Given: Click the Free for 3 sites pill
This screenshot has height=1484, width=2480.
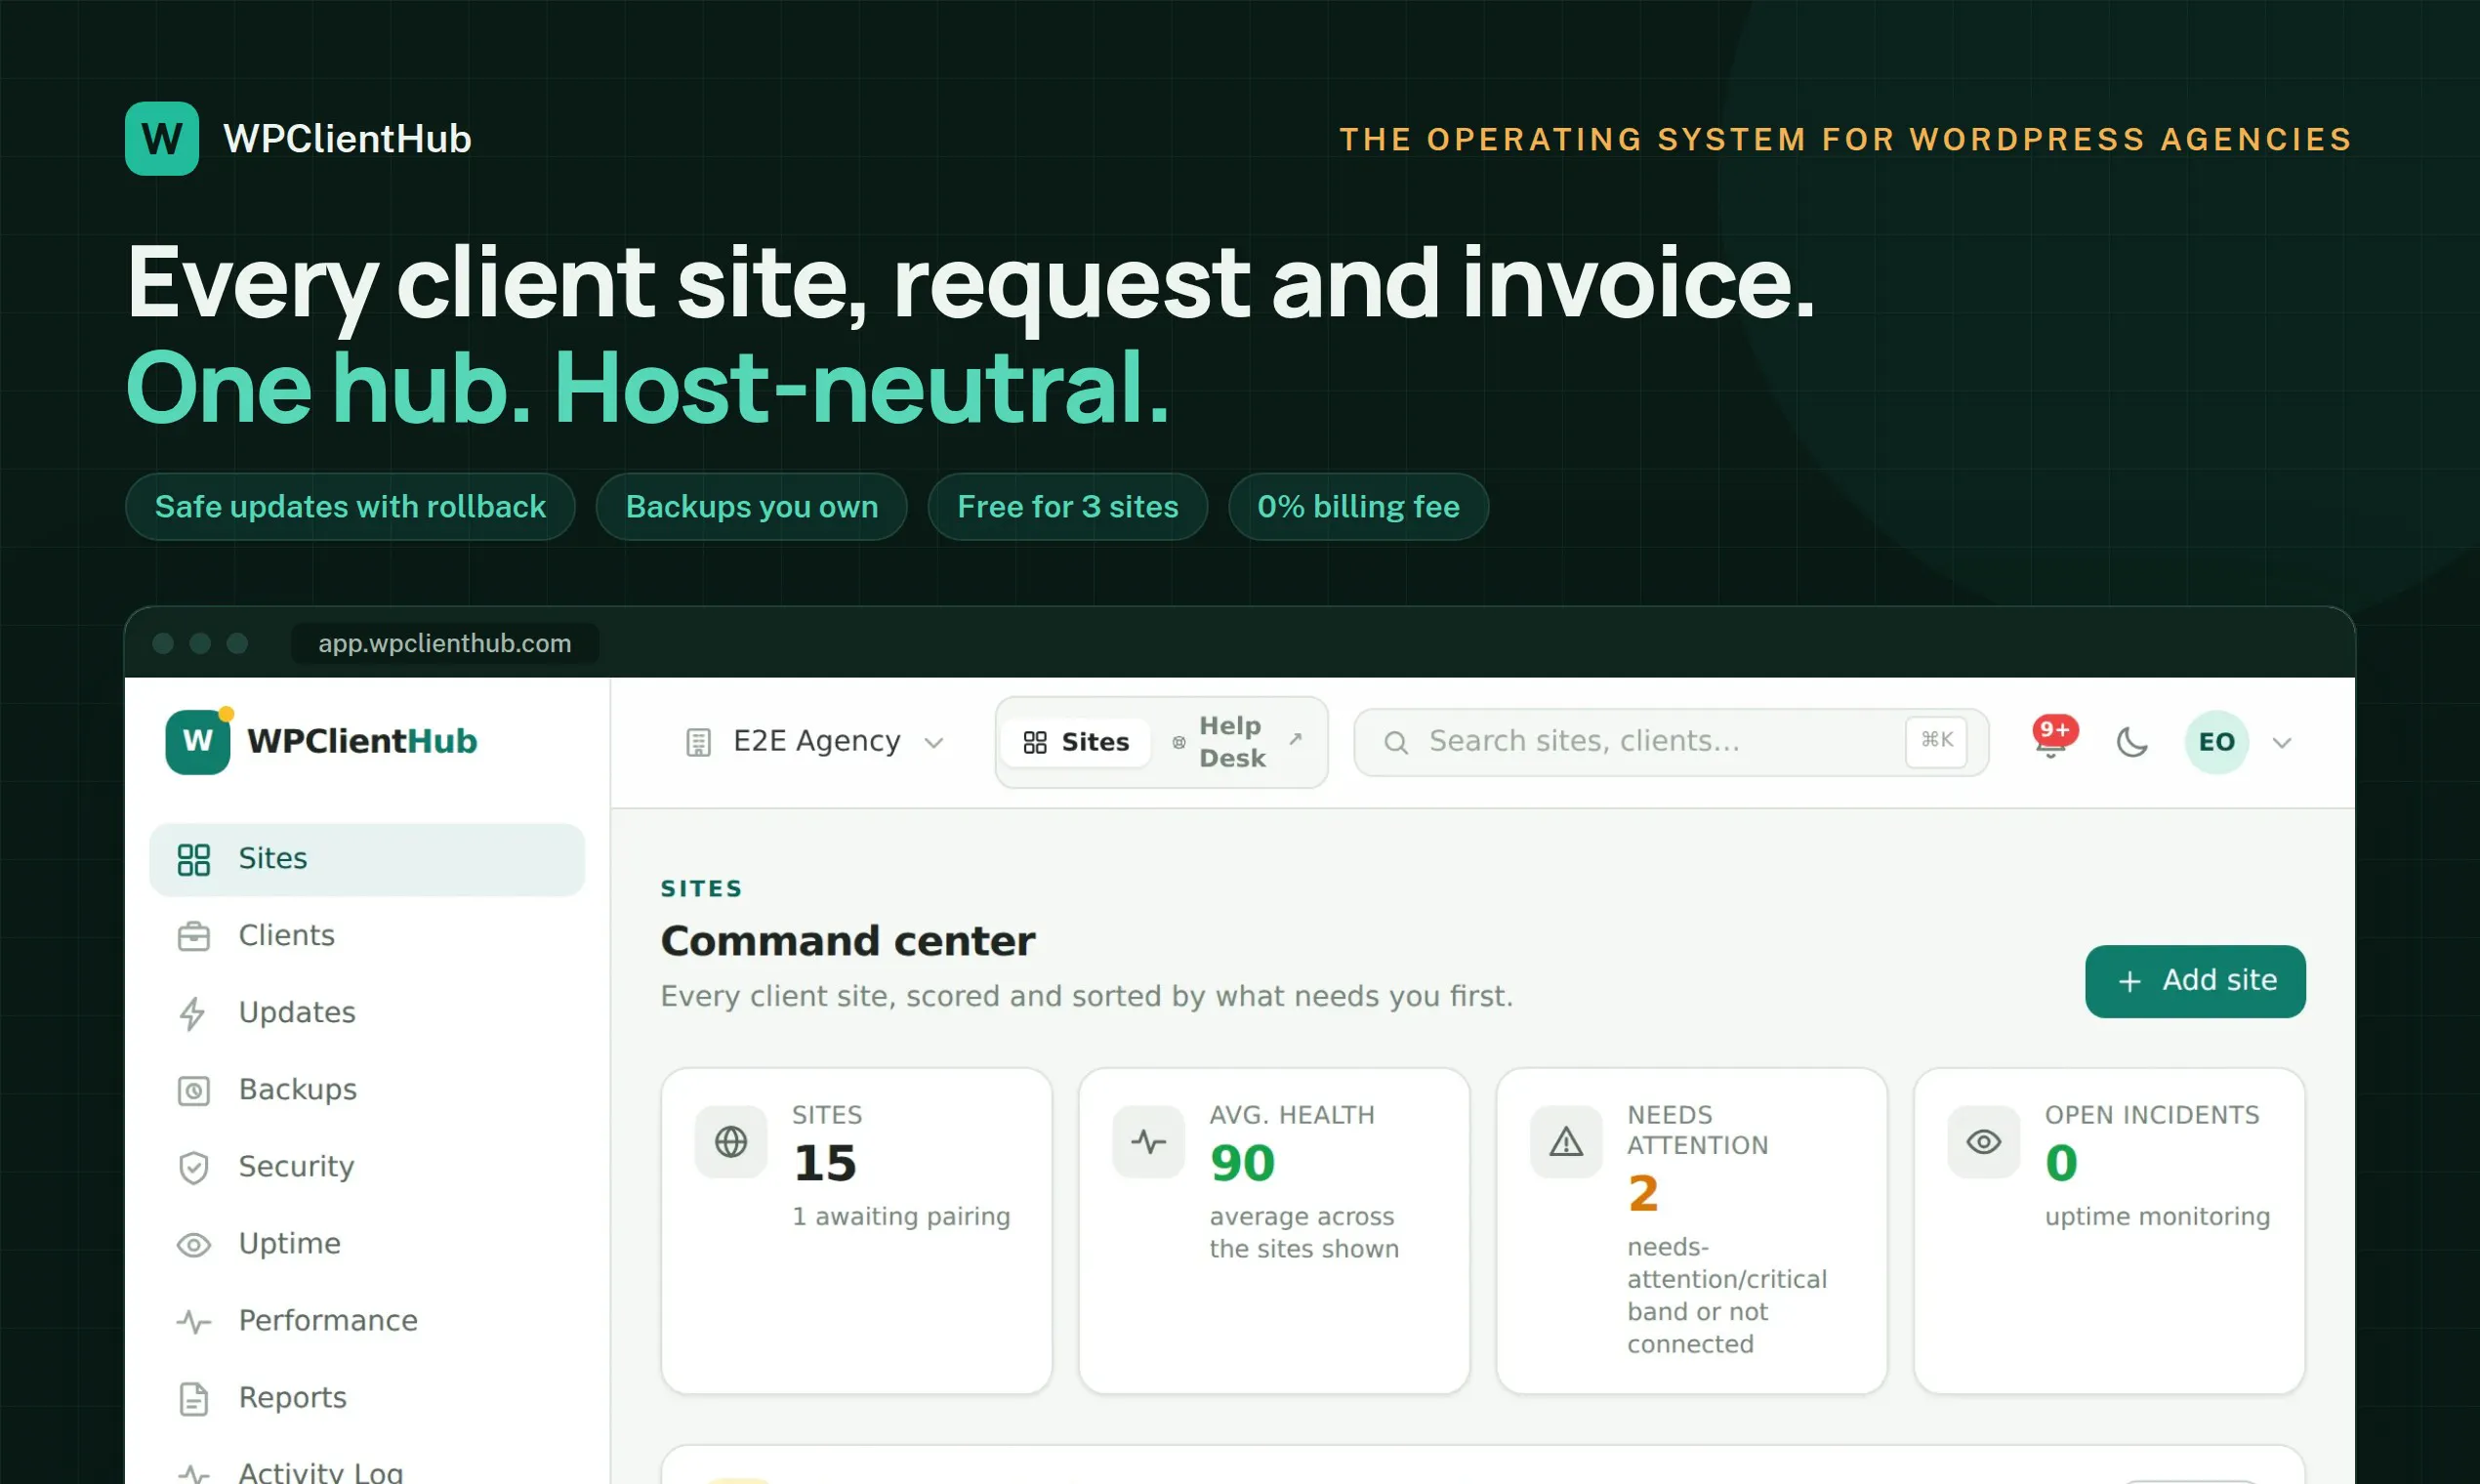Looking at the screenshot, I should (x=1067, y=507).
